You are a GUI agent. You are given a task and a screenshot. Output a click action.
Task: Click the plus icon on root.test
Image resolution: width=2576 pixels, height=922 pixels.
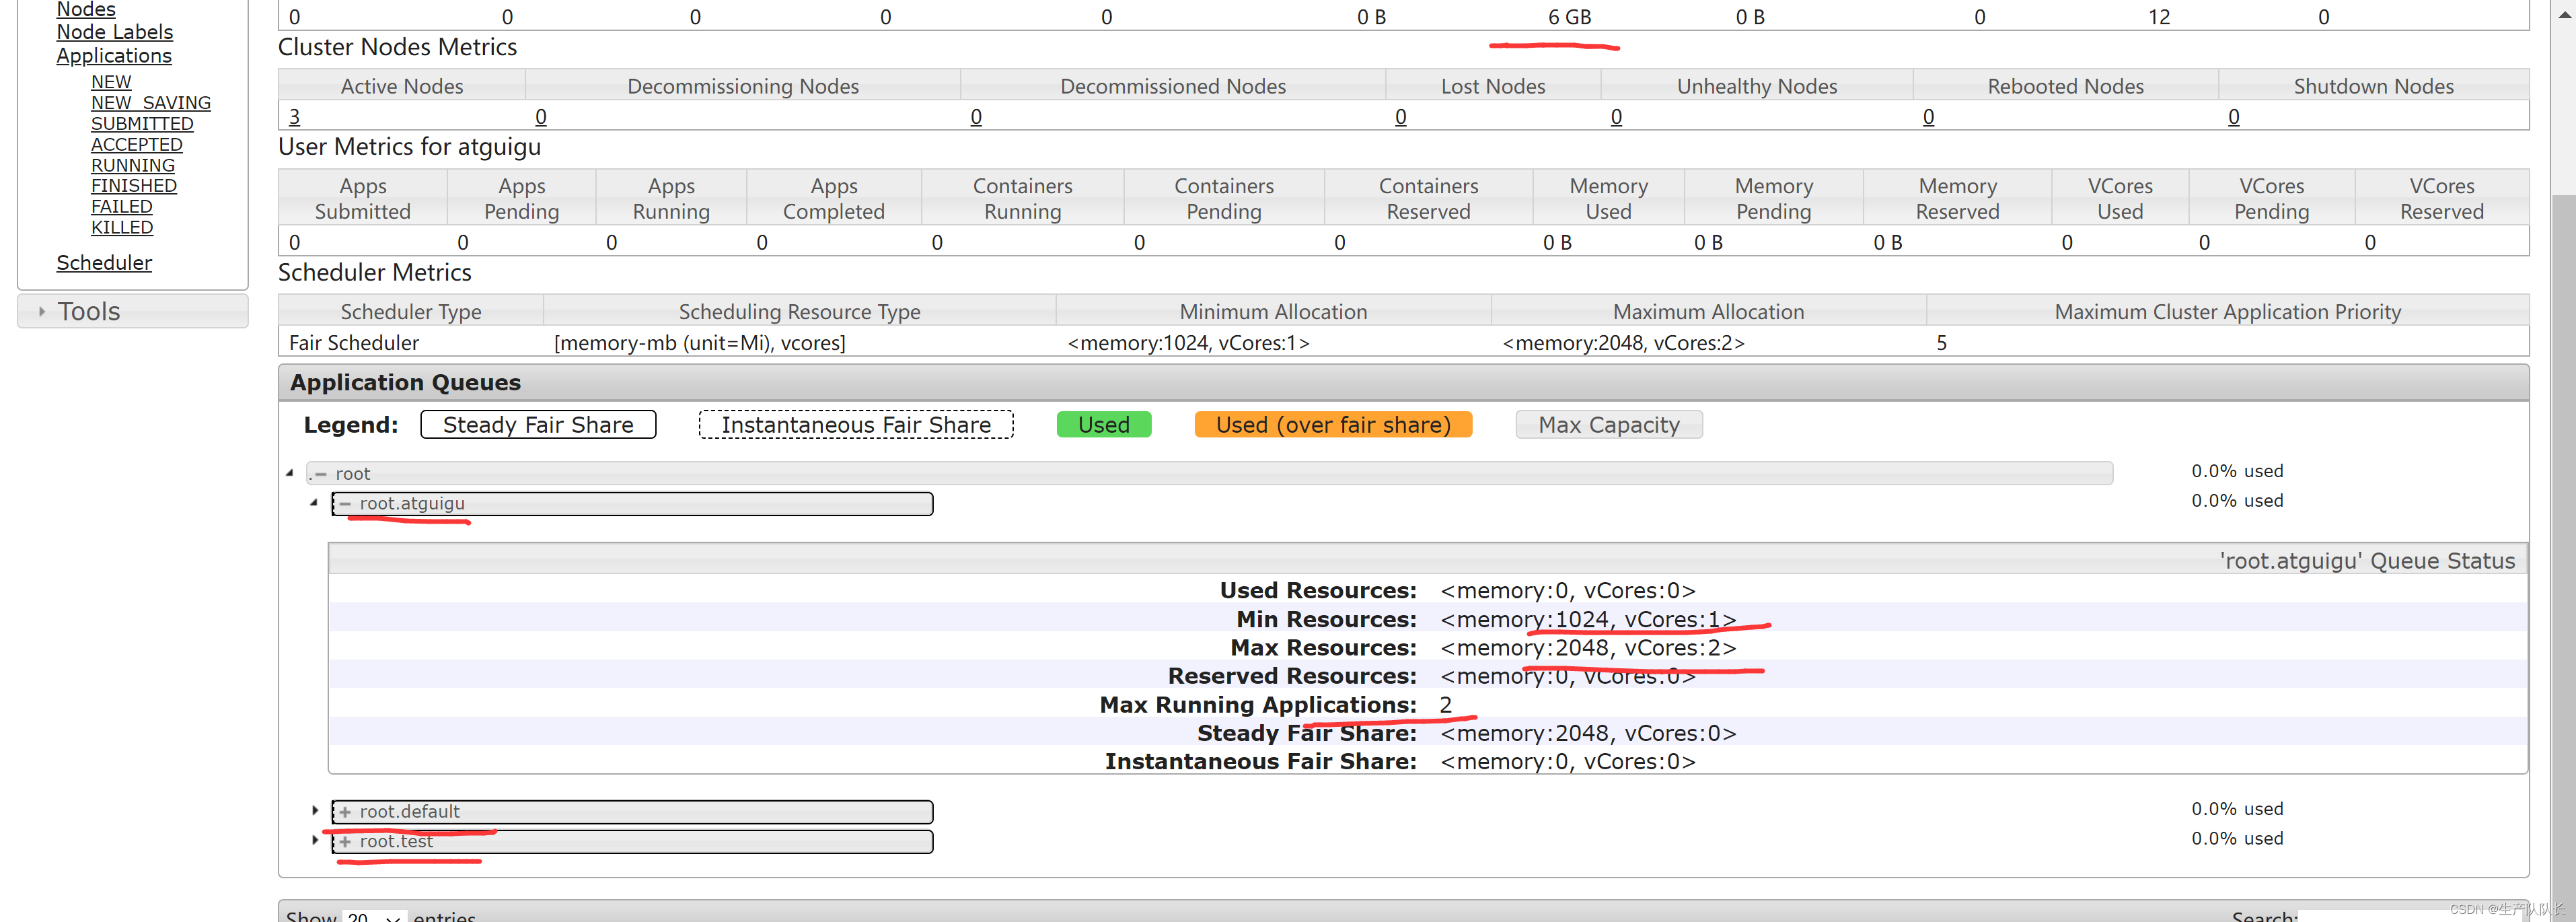(345, 842)
